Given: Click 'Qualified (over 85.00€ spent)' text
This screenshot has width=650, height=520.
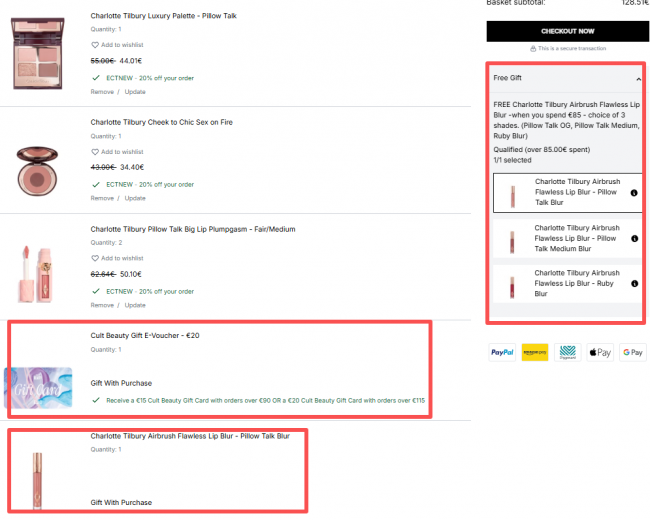Looking at the screenshot, I should 542,150.
